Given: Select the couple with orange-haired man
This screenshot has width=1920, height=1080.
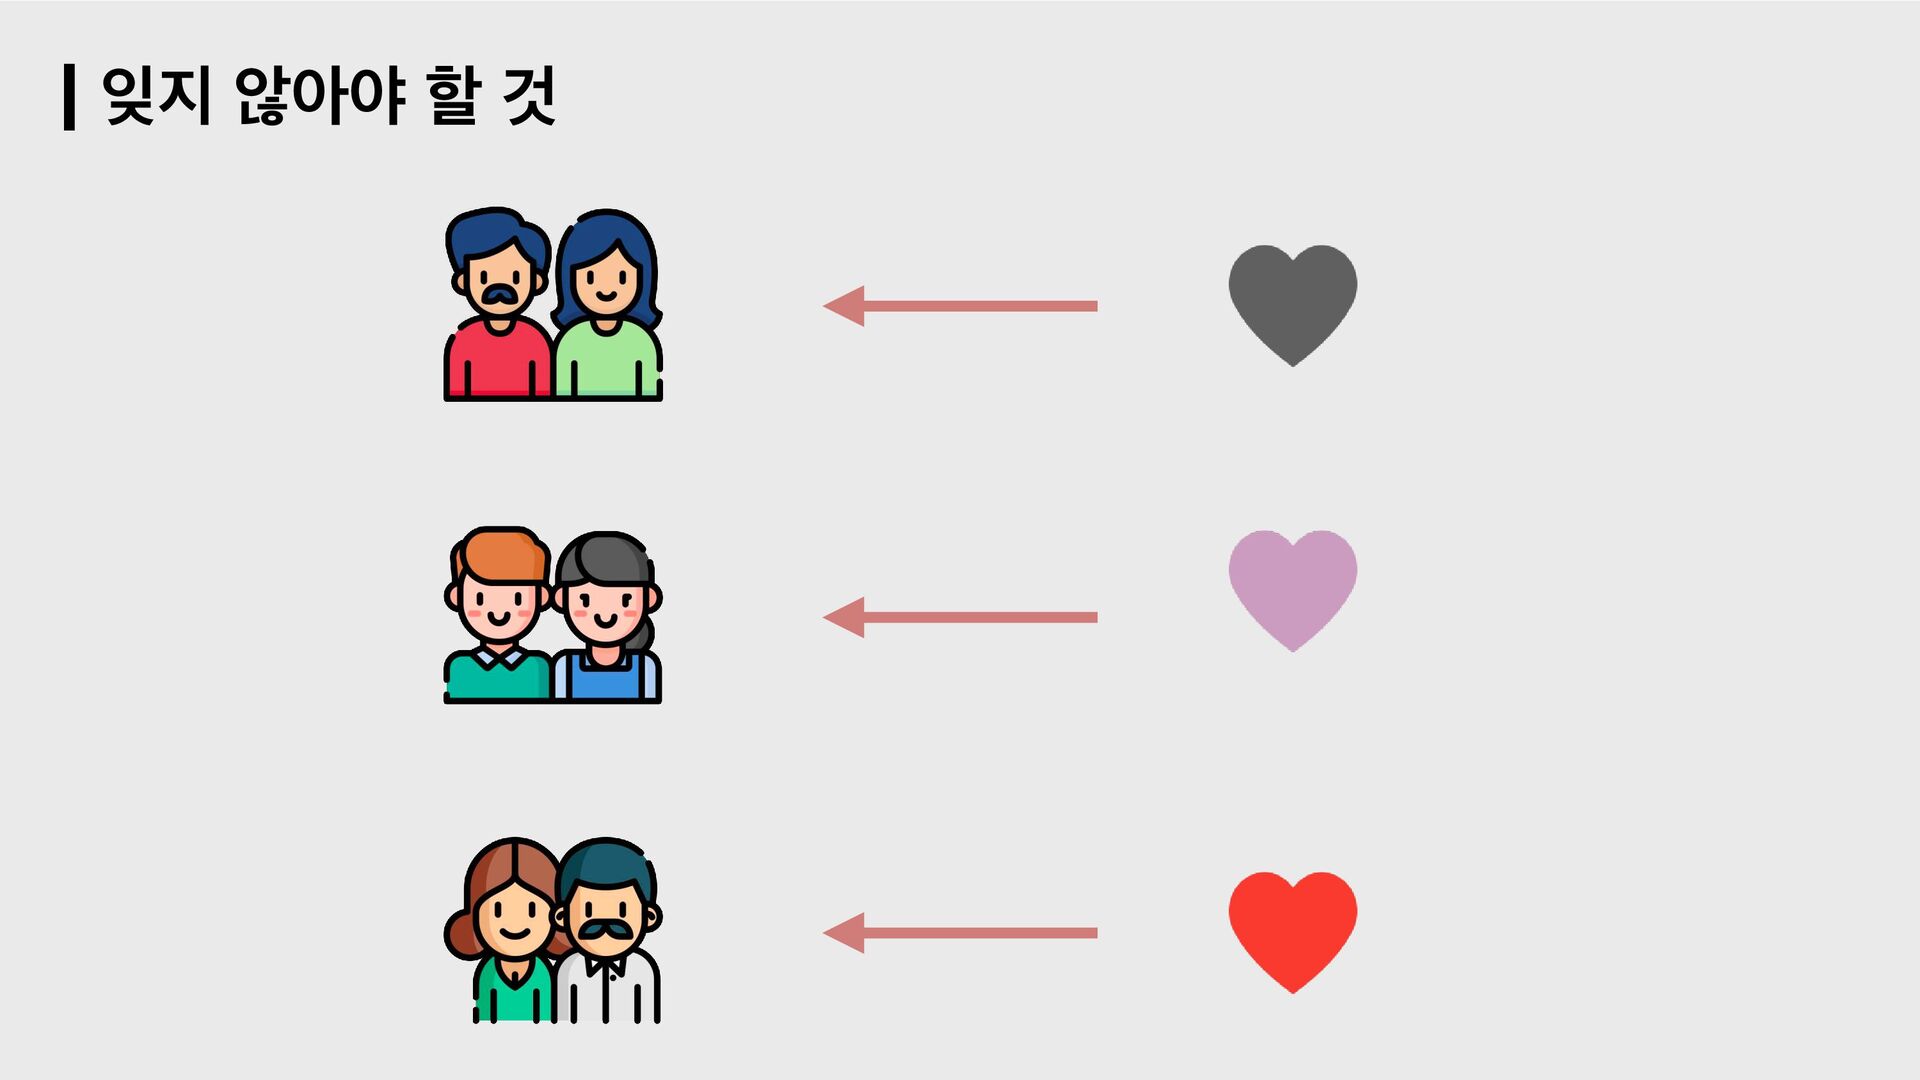Looking at the screenshot, I should (553, 615).
